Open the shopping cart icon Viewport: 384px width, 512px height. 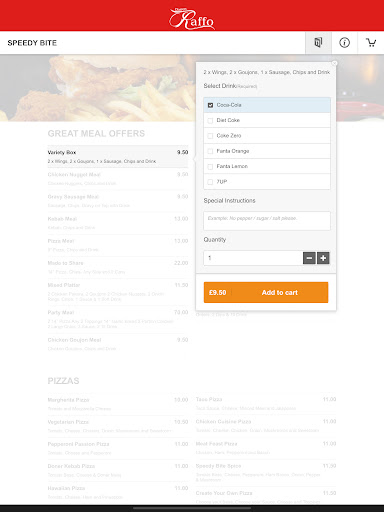[371, 43]
